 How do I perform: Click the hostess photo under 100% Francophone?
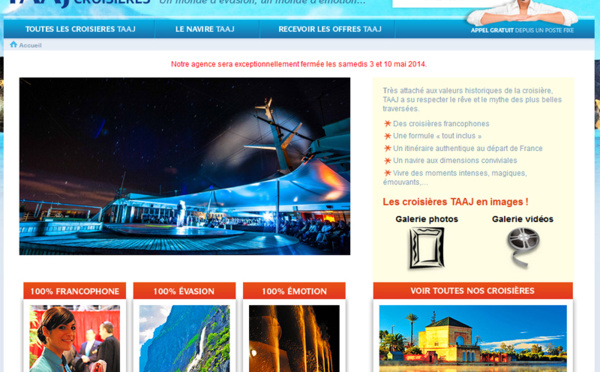(75, 339)
